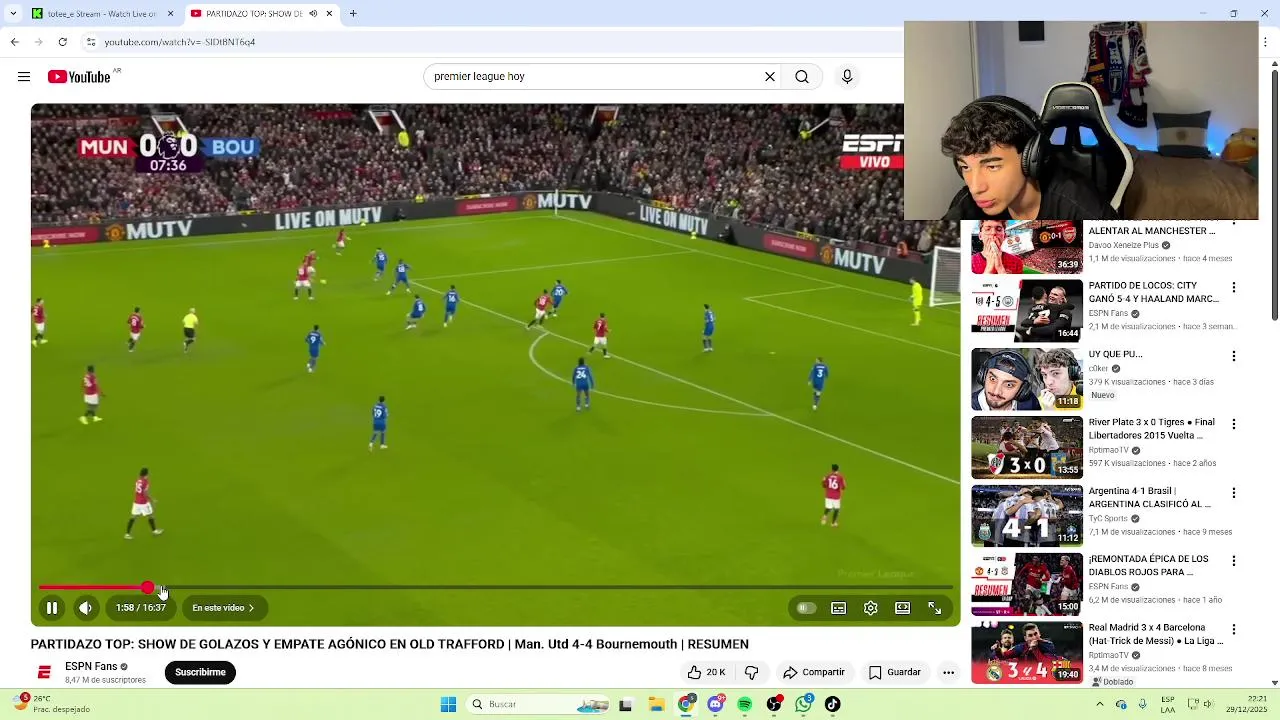Seek on the video progress bar
This screenshot has width=1280, height=720.
pos(496,588)
